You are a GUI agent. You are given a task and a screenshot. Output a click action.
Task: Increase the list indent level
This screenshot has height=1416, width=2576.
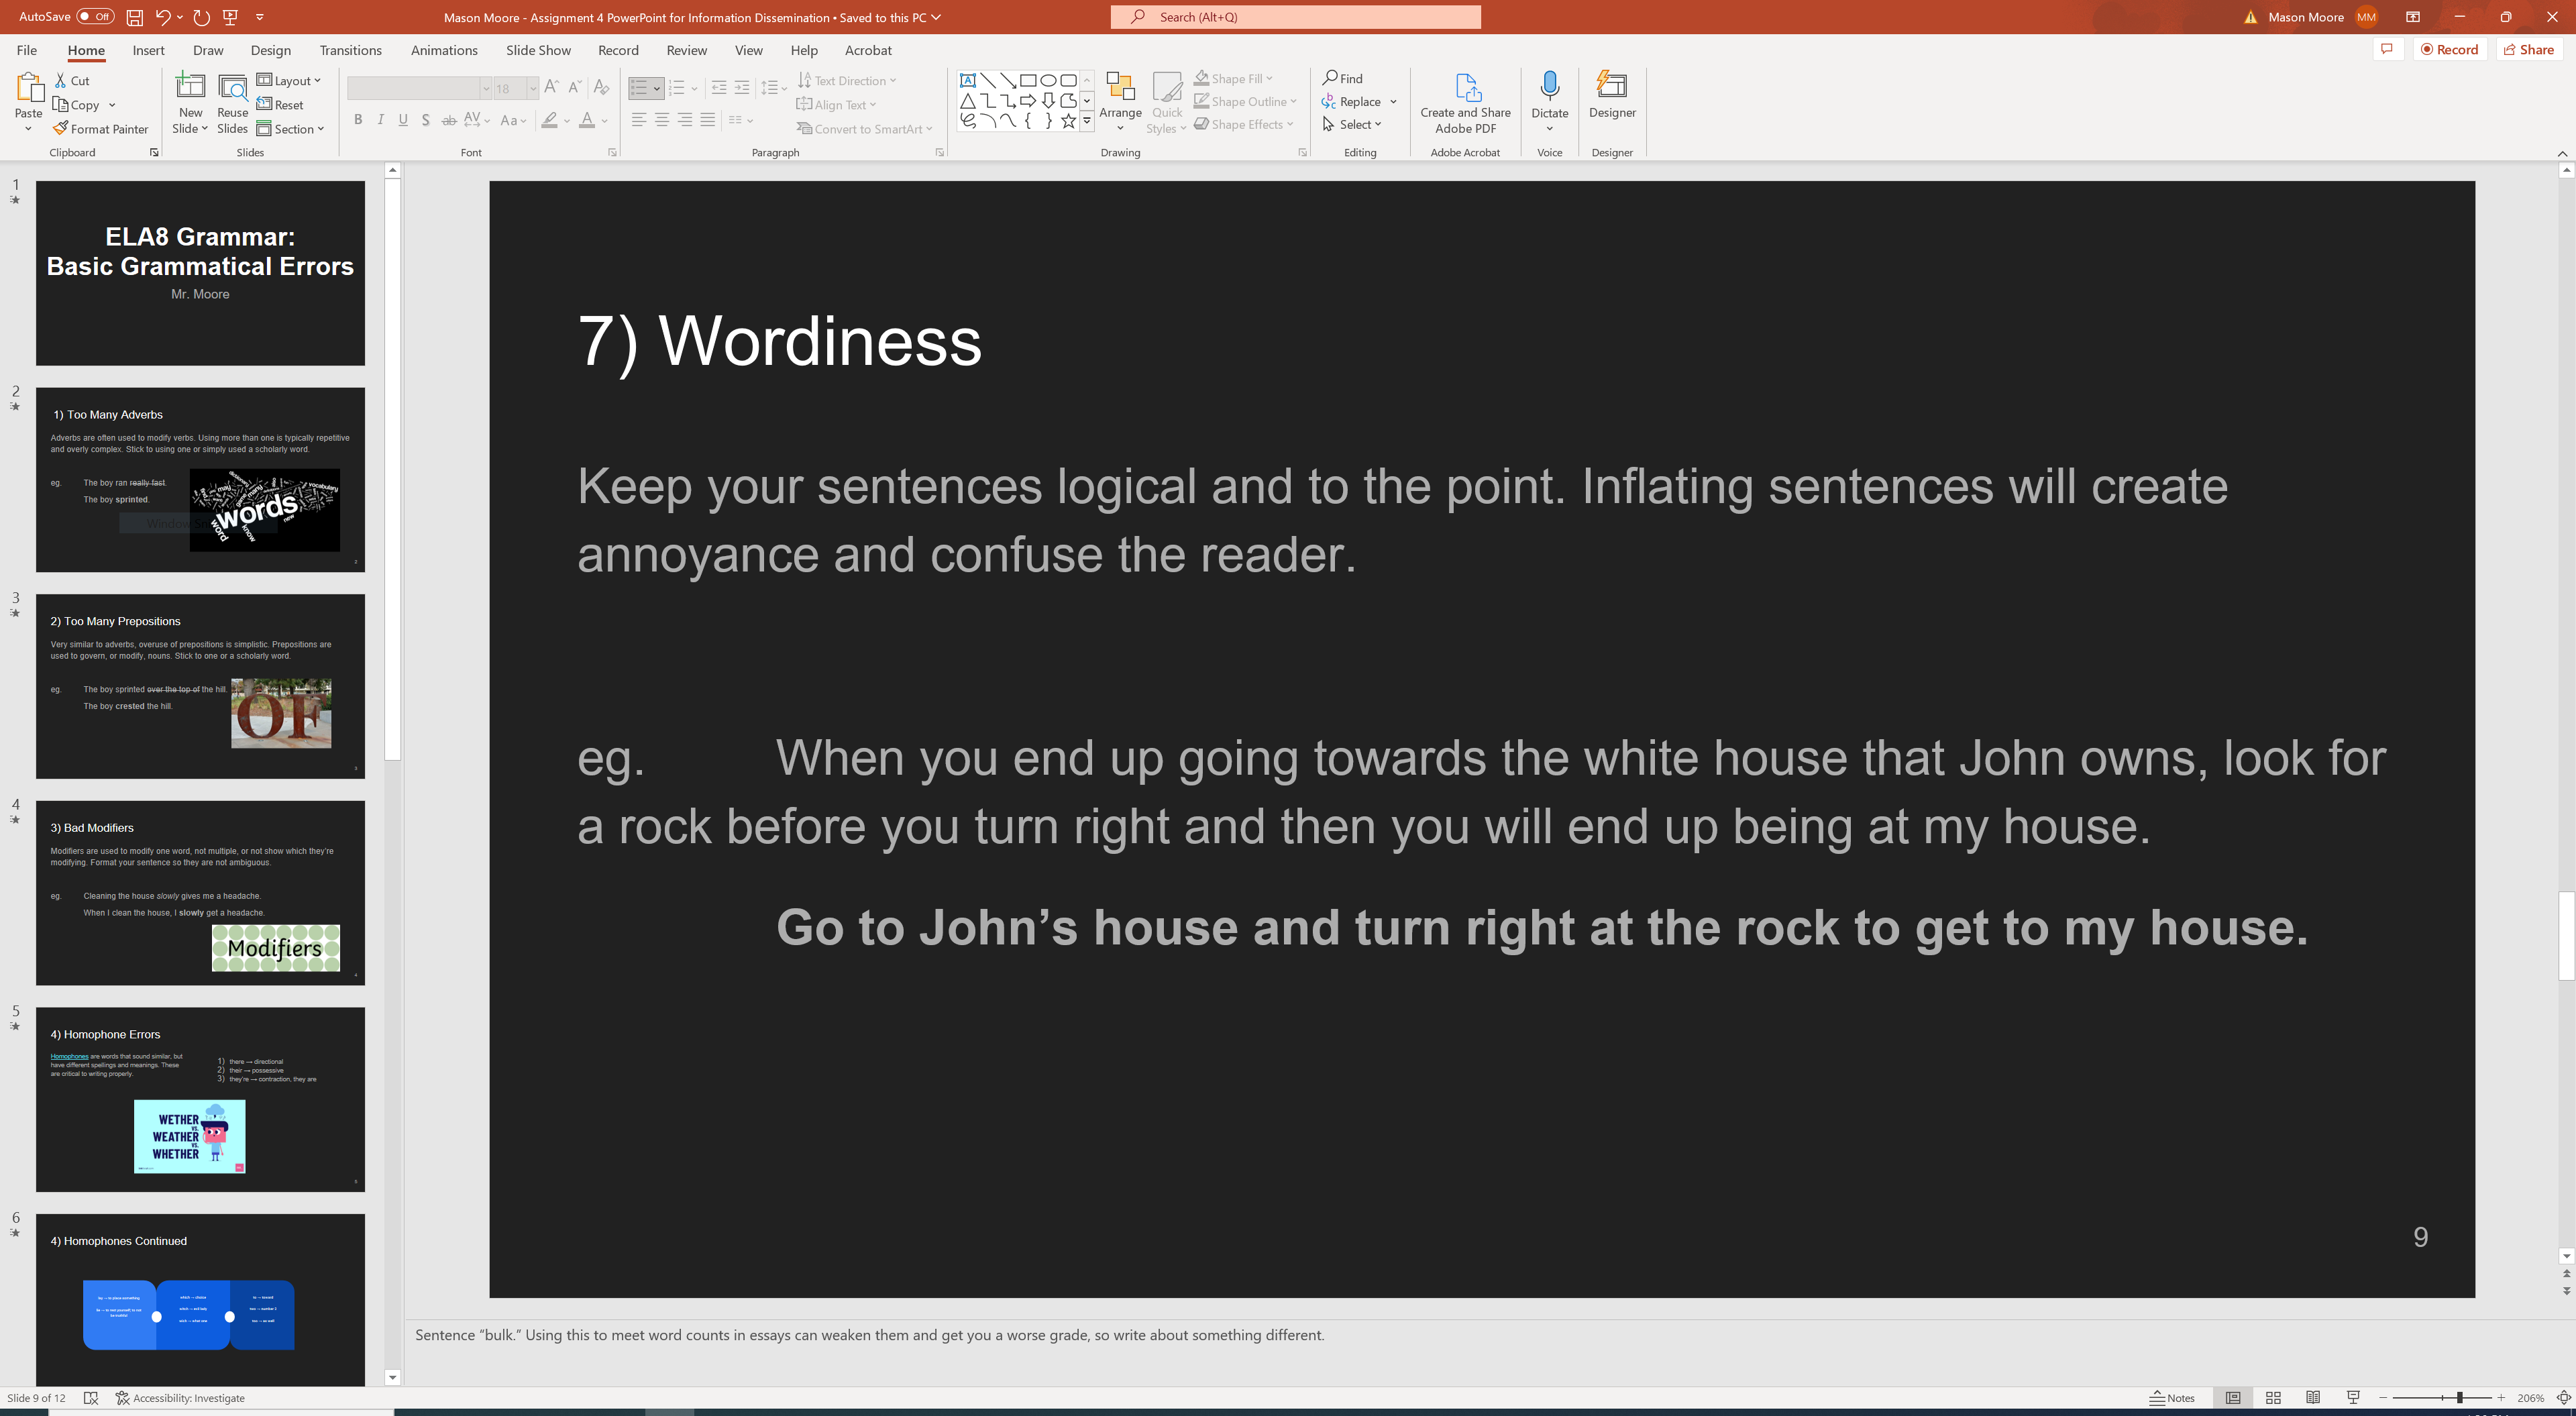741,88
